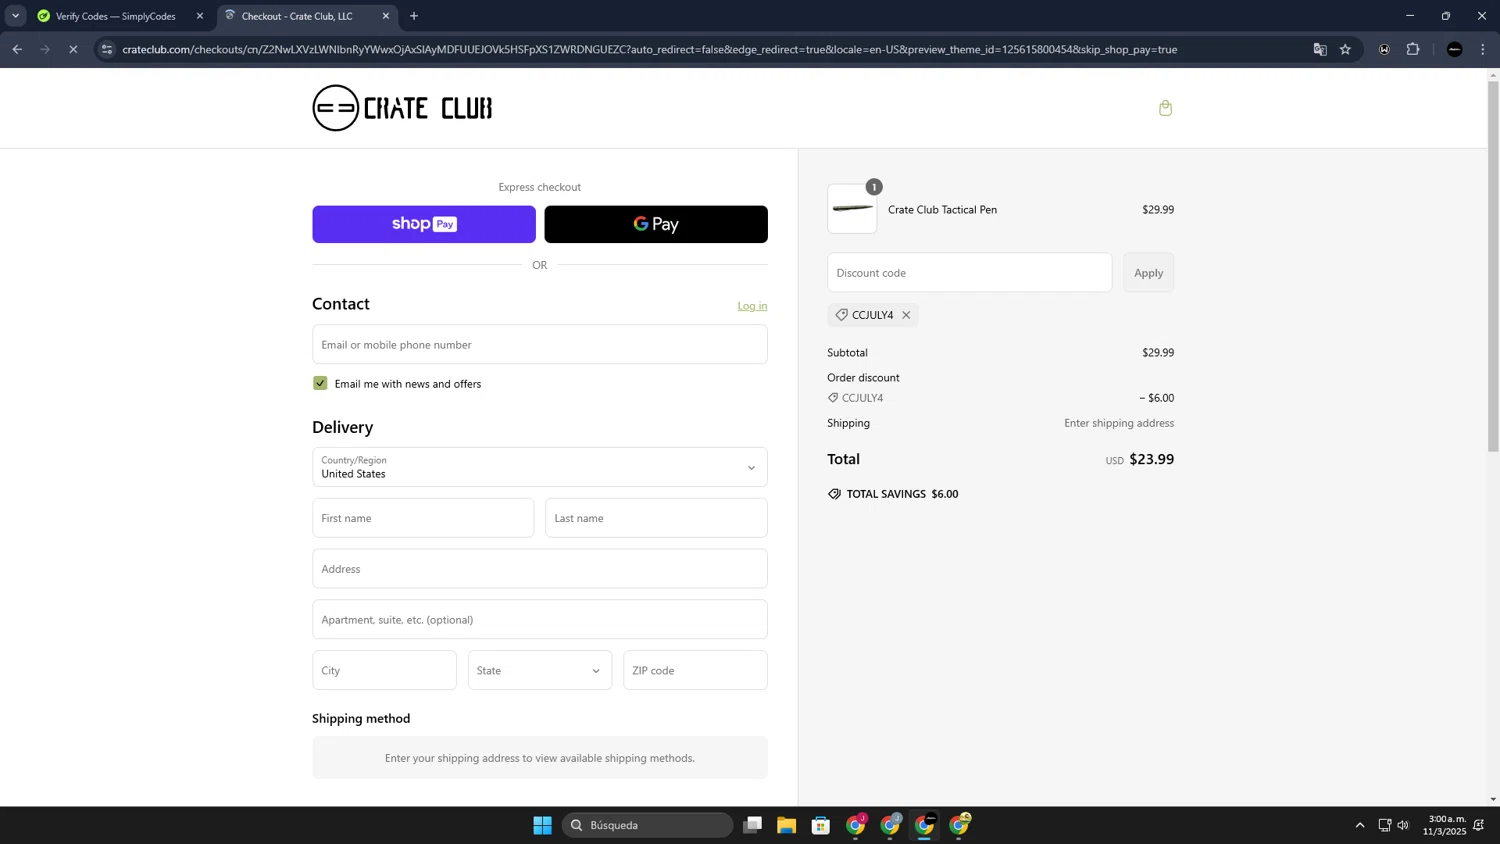Click the Tactical Pen product thumbnail
Image resolution: width=1500 pixels, height=844 pixels.
point(852,209)
